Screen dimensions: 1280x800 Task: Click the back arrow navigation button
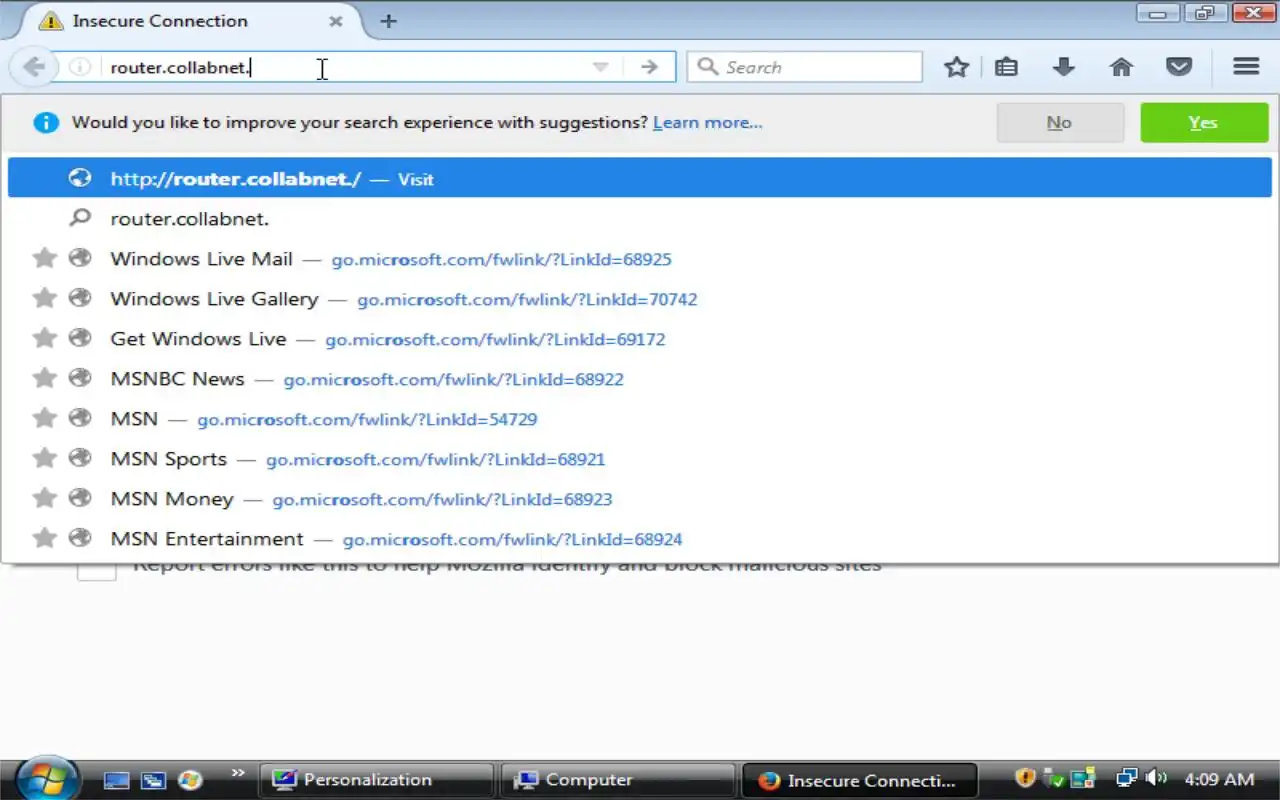33,67
